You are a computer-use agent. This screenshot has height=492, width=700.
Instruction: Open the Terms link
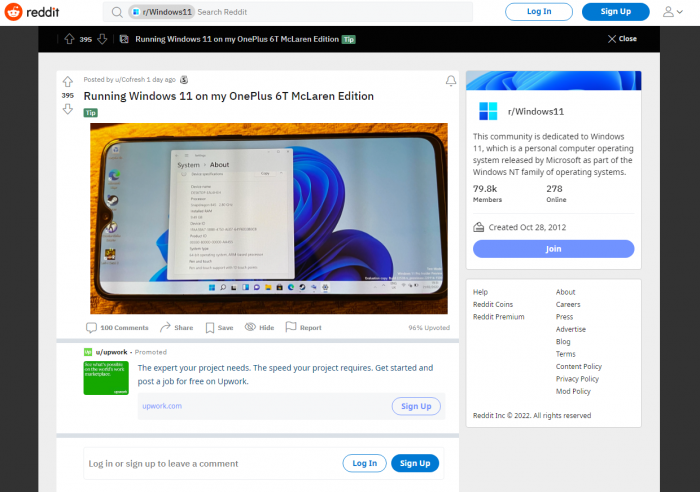click(566, 354)
